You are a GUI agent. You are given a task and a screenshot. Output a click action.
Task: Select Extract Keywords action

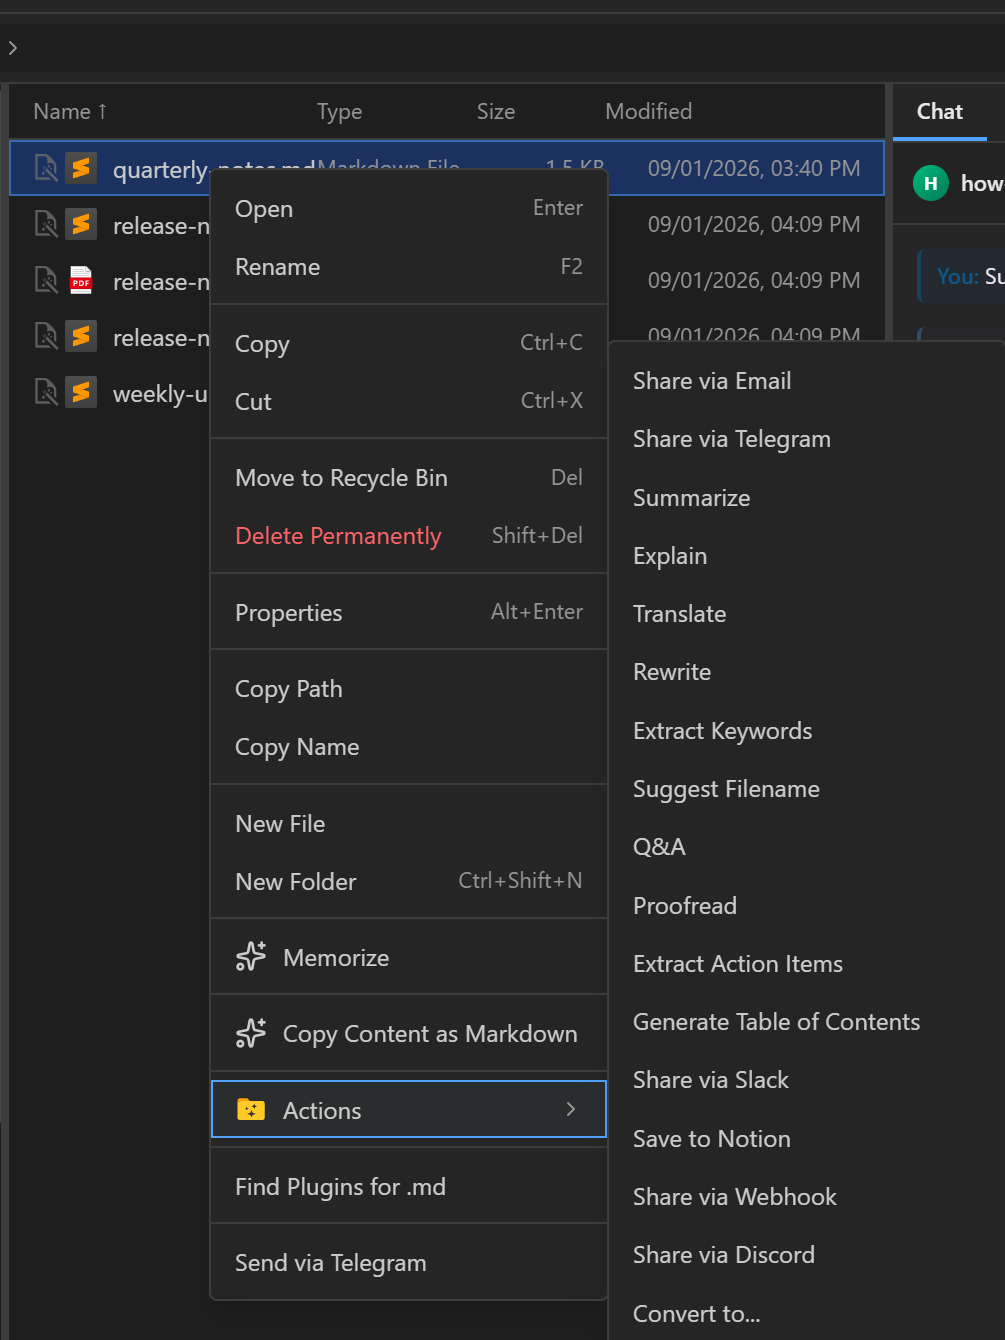pos(807,730)
